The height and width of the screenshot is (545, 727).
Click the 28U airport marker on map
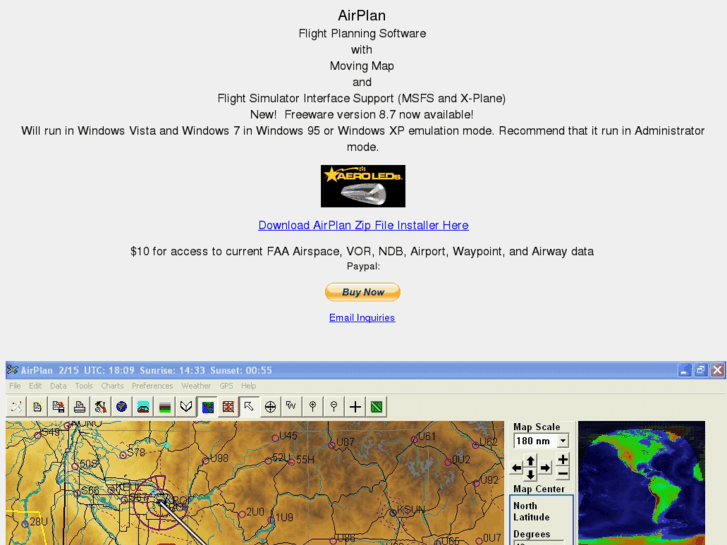click(25, 524)
